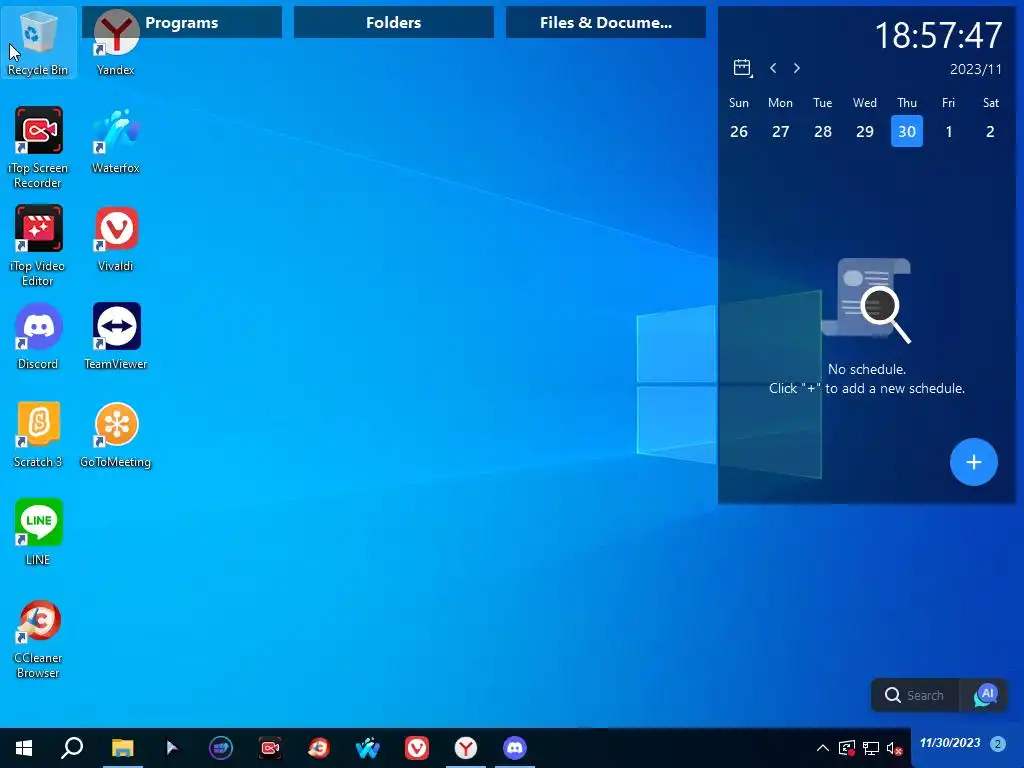
Task: Click the 18:57:47 clock display
Action: (x=938, y=35)
